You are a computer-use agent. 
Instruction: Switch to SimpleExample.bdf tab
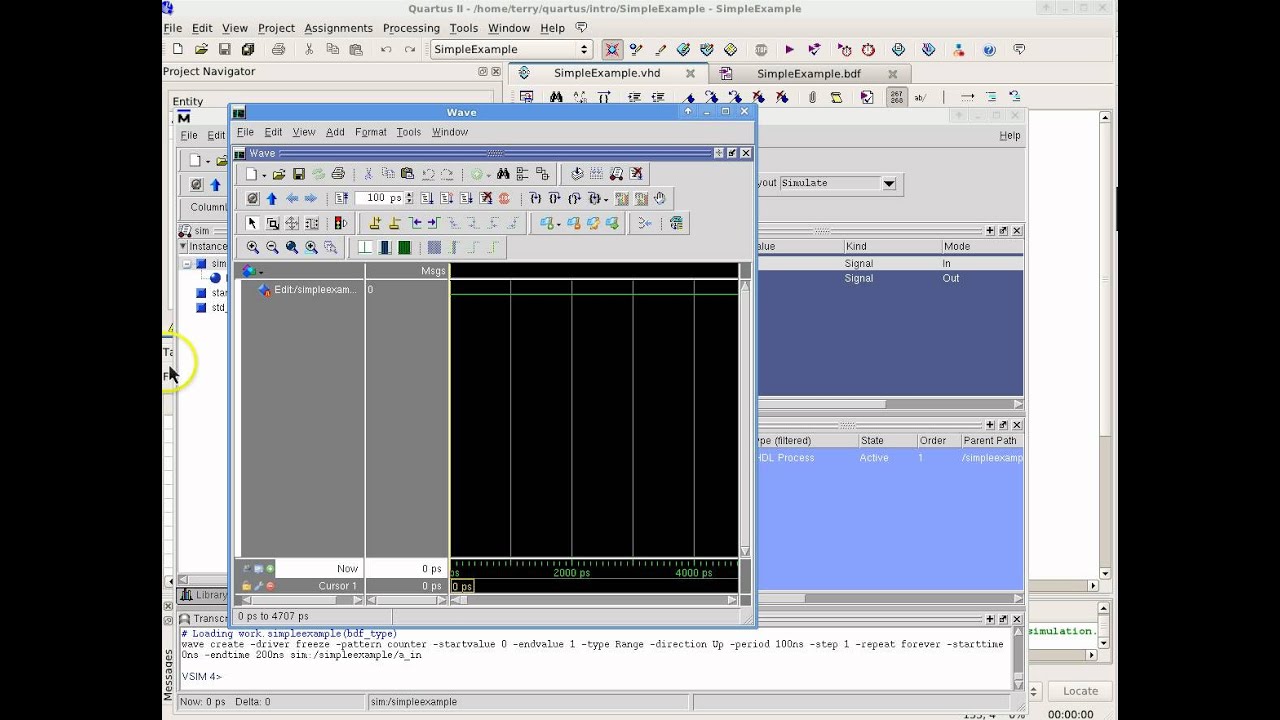coord(808,73)
